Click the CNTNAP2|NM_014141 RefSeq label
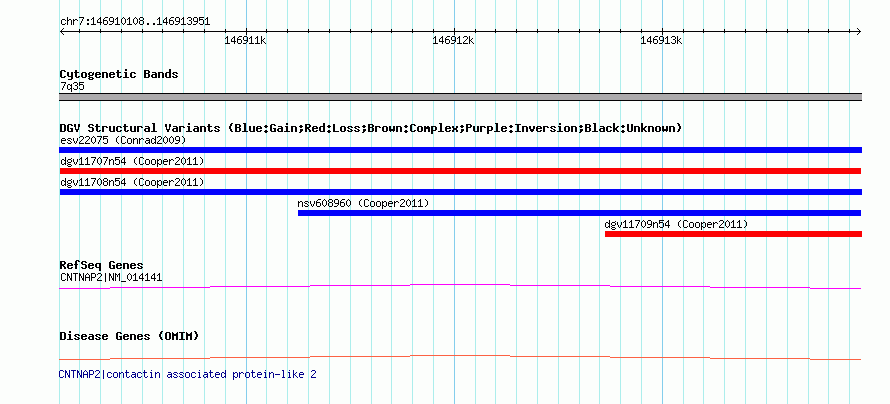890x404 pixels. click(x=111, y=277)
